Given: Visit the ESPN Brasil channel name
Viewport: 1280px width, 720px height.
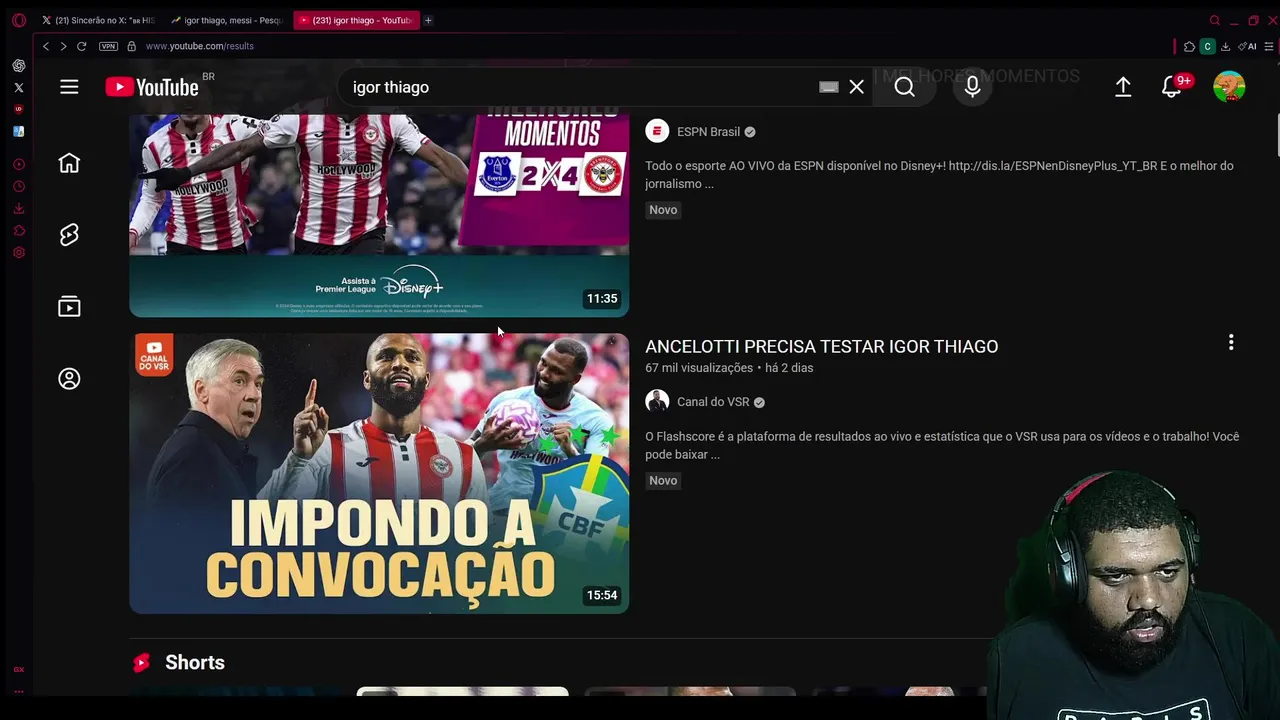Looking at the screenshot, I should [708, 132].
